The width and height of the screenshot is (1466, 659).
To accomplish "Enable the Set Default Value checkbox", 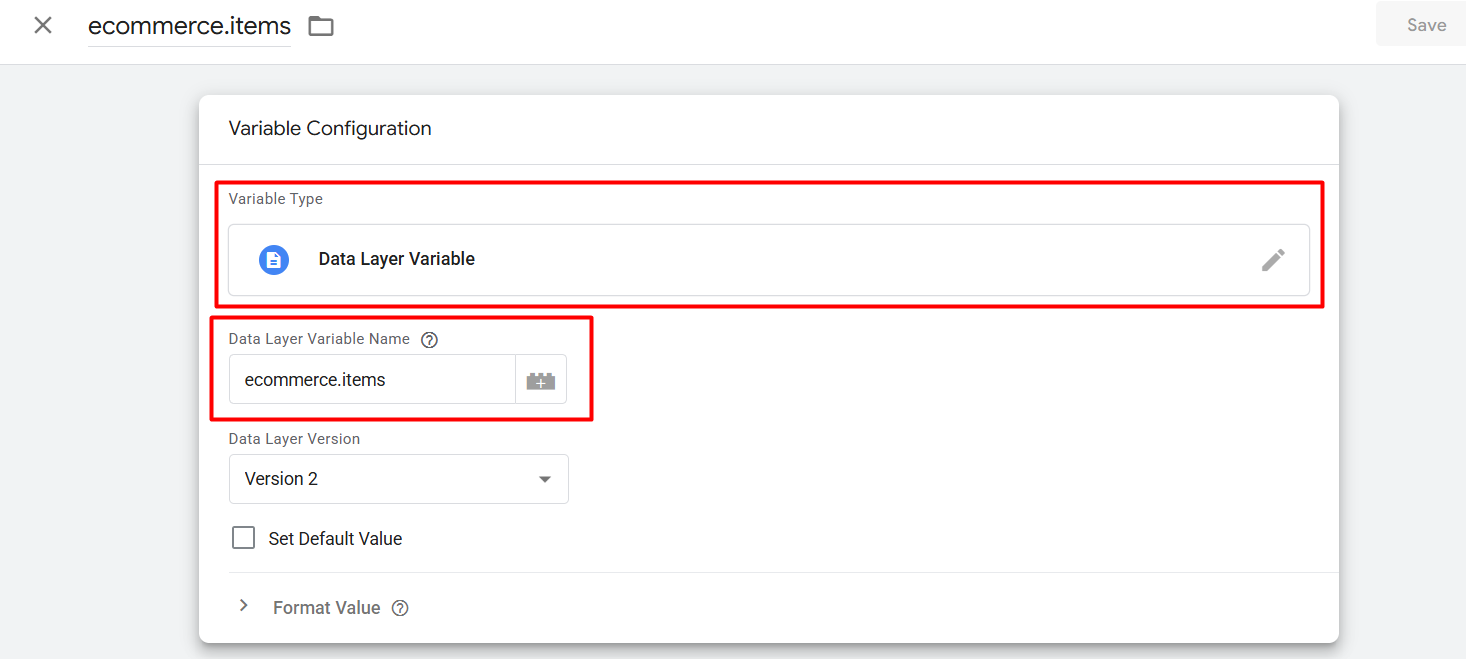I will [x=243, y=538].
